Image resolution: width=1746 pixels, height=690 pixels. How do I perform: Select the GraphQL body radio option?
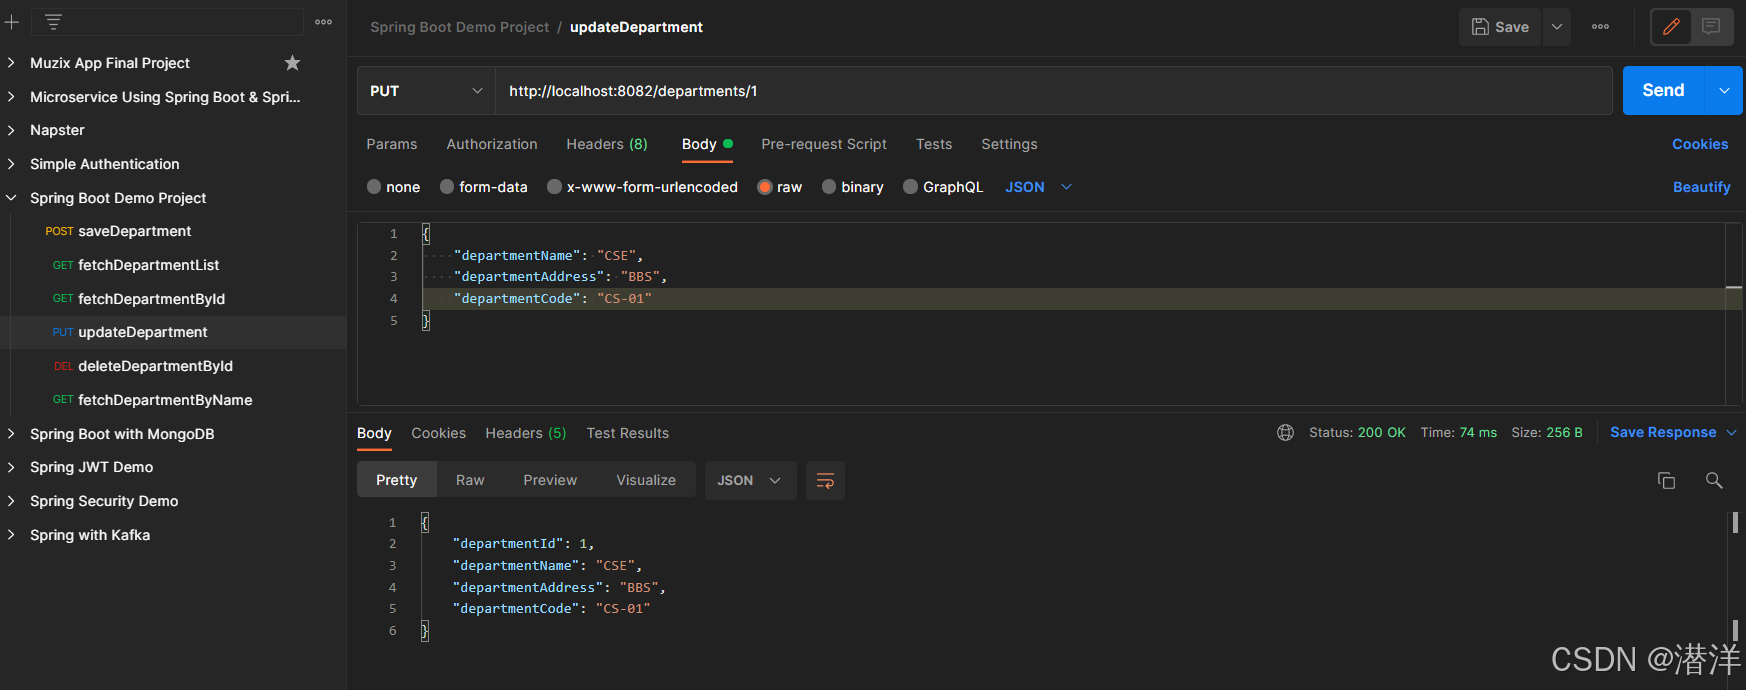(910, 187)
